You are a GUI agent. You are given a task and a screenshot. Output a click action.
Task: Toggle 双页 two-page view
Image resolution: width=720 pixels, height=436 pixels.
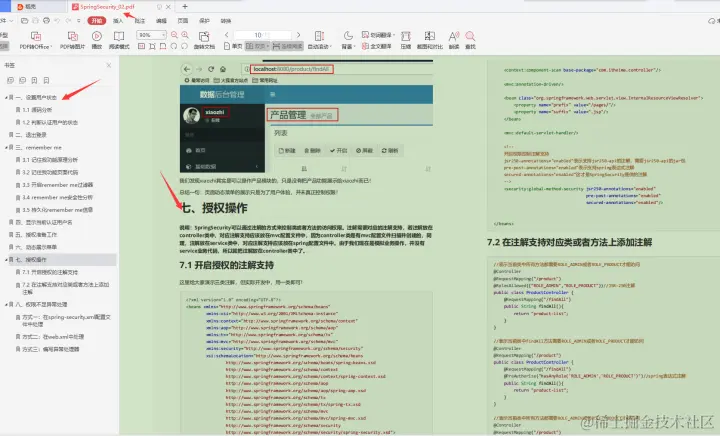point(257,46)
